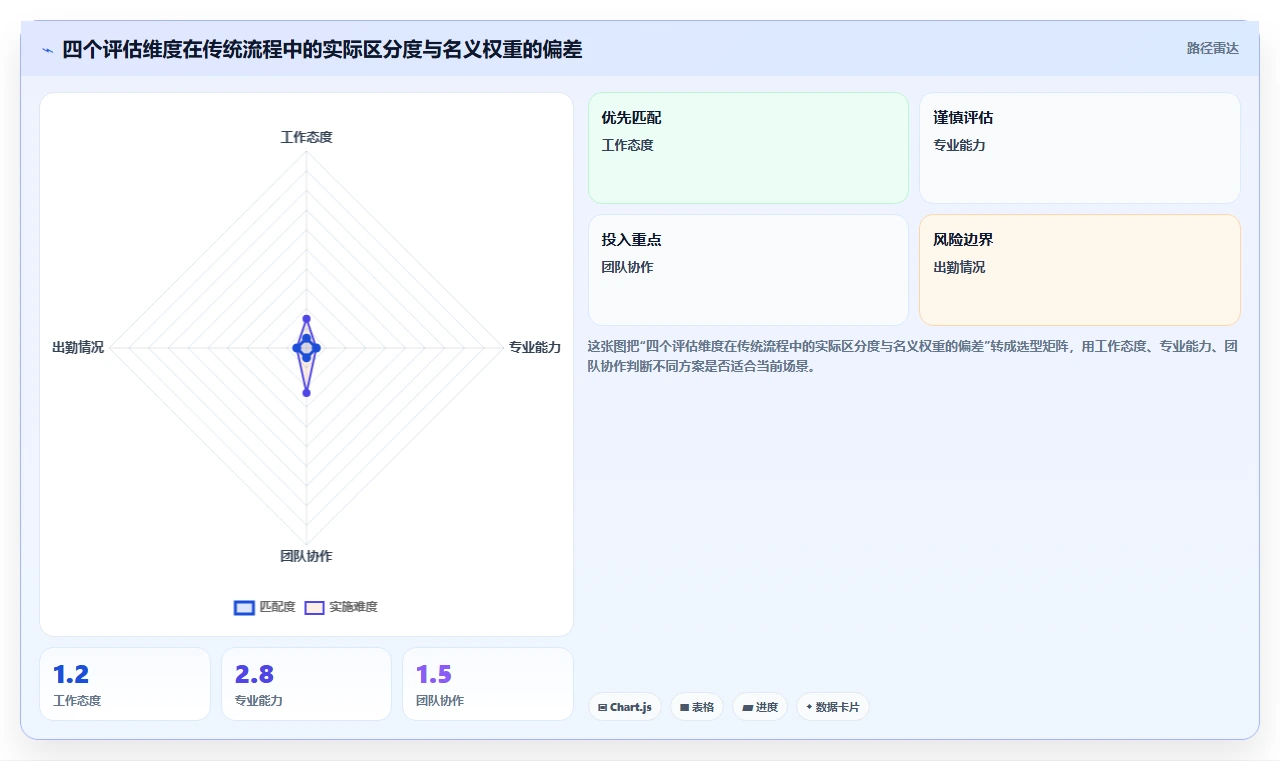Click the page title about 四个评估维度
The height and width of the screenshot is (761, 1280).
(x=322, y=49)
